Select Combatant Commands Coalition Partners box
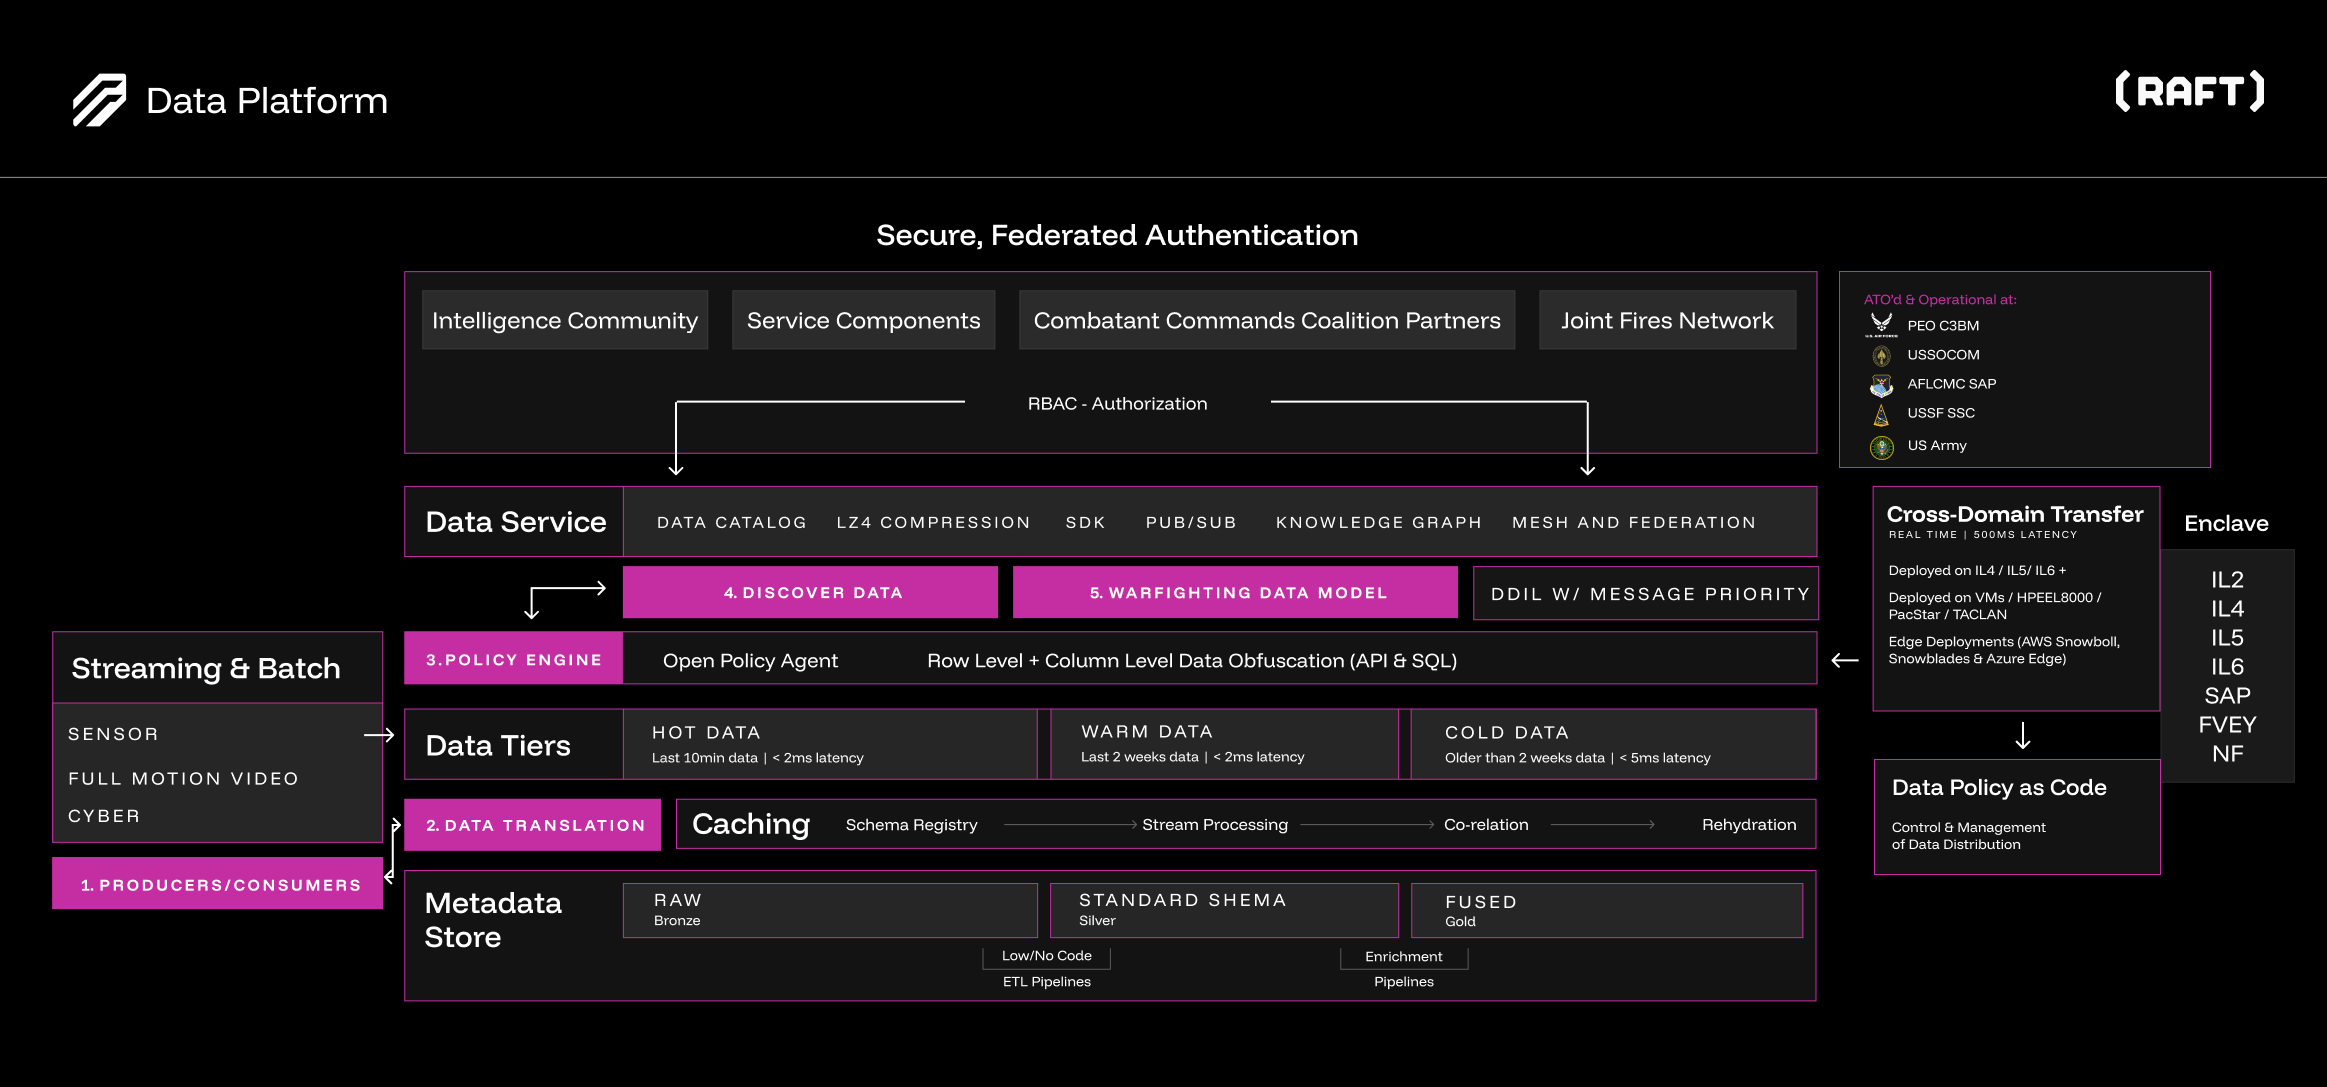Image resolution: width=2327 pixels, height=1087 pixels. pos(1267,320)
